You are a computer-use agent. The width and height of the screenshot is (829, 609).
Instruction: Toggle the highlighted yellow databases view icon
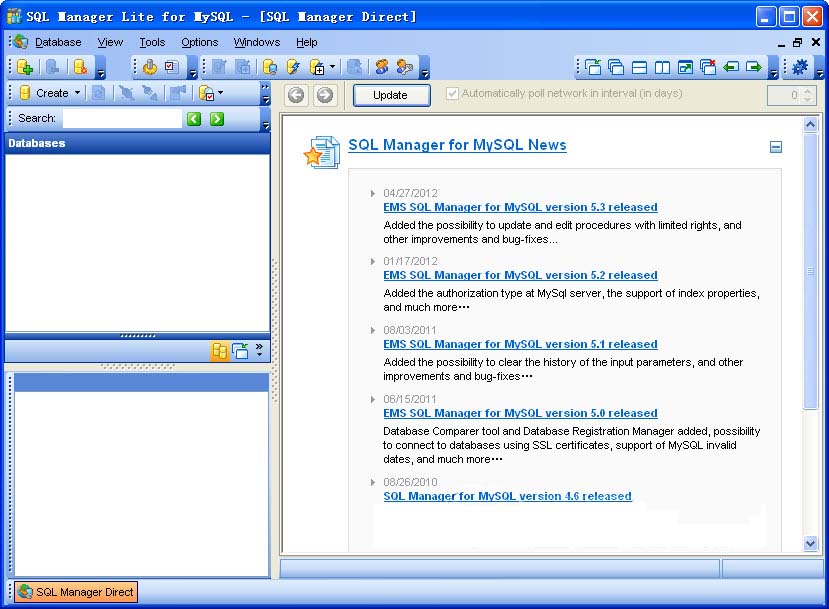[x=219, y=351]
